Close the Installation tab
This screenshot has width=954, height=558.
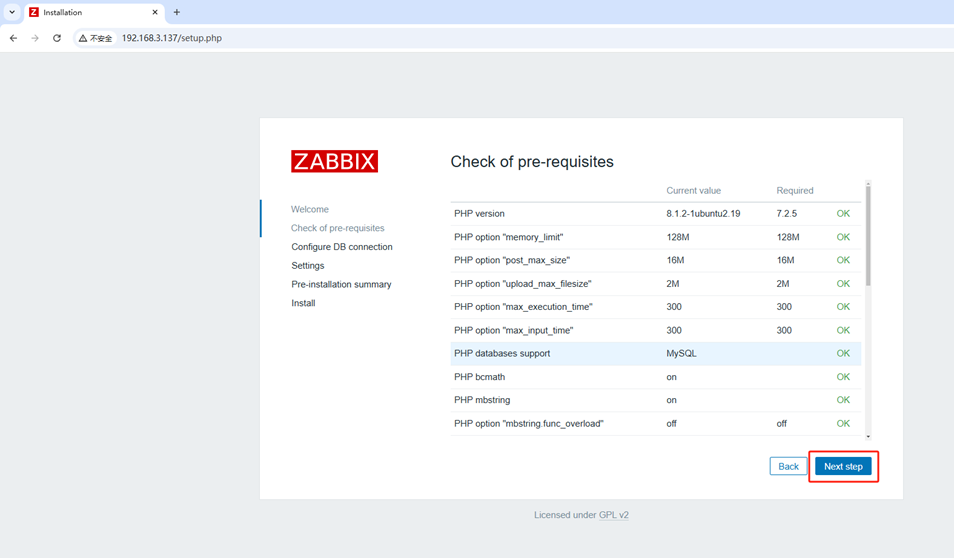point(155,12)
